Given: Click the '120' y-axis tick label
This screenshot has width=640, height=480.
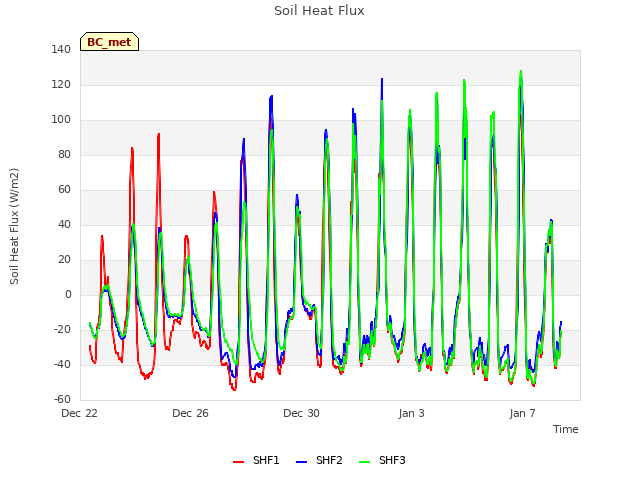Looking at the screenshot, I should [61, 84].
